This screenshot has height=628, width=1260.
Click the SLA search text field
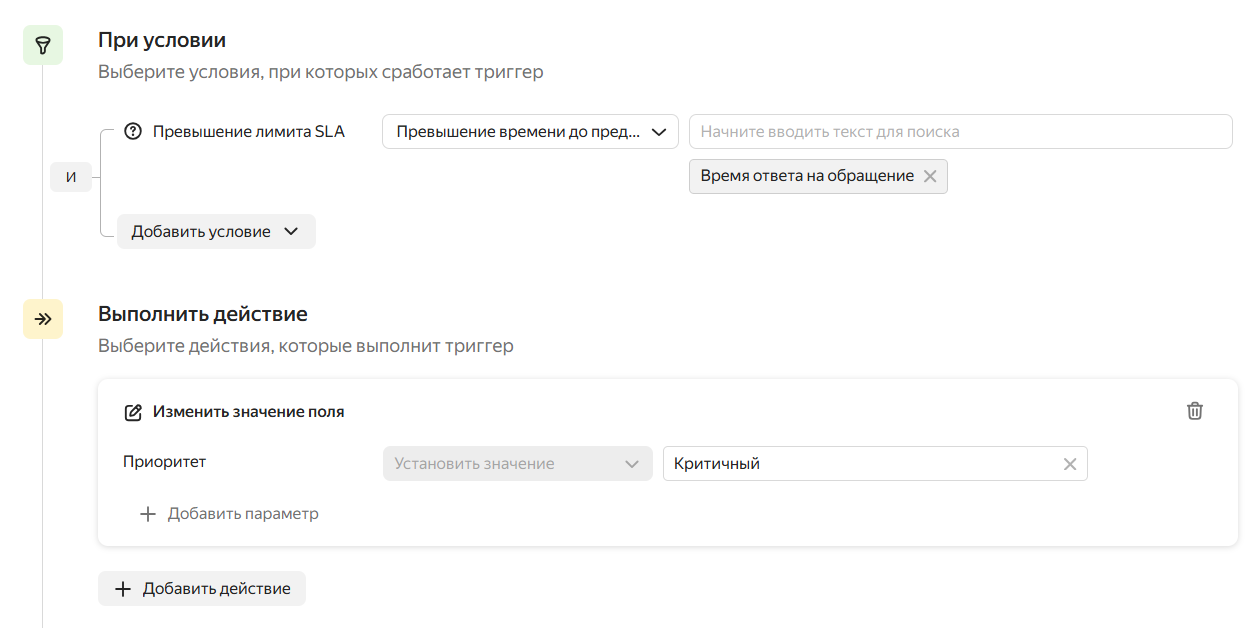point(960,132)
